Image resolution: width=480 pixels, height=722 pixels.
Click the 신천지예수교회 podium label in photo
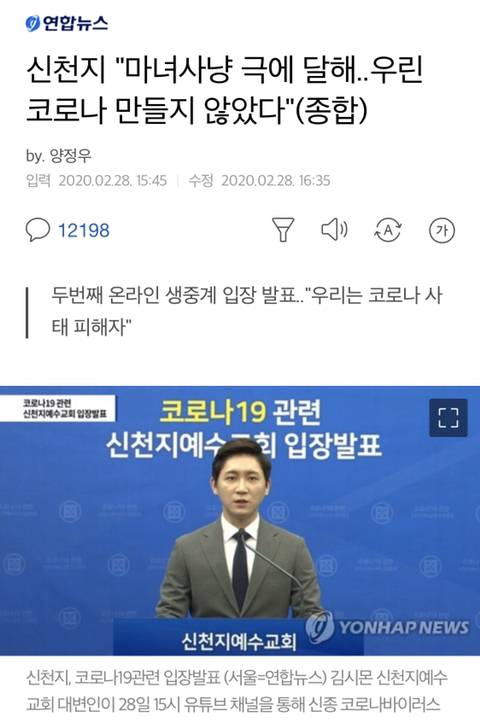(x=238, y=640)
